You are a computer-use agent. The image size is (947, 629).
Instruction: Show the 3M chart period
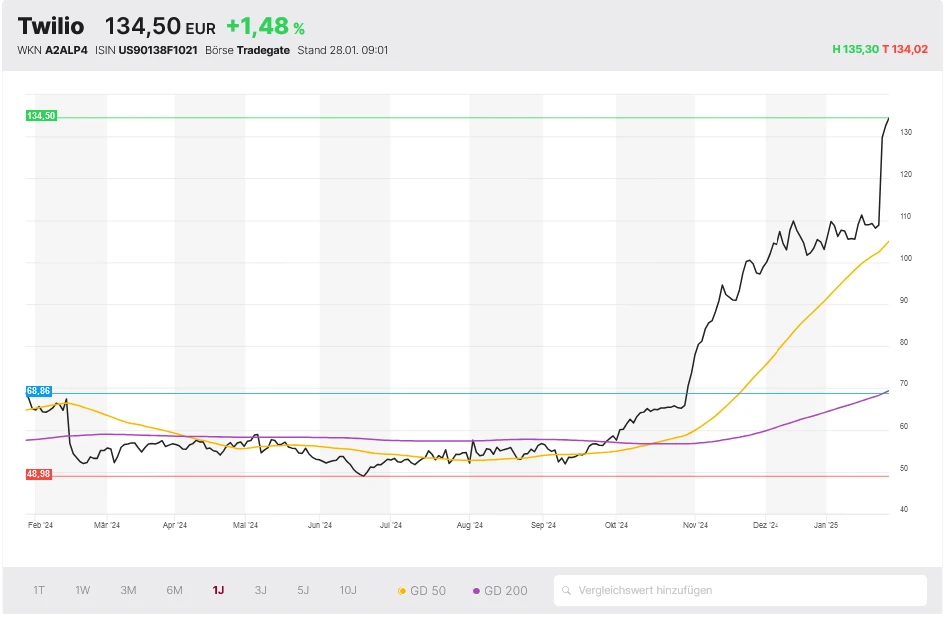pos(128,590)
